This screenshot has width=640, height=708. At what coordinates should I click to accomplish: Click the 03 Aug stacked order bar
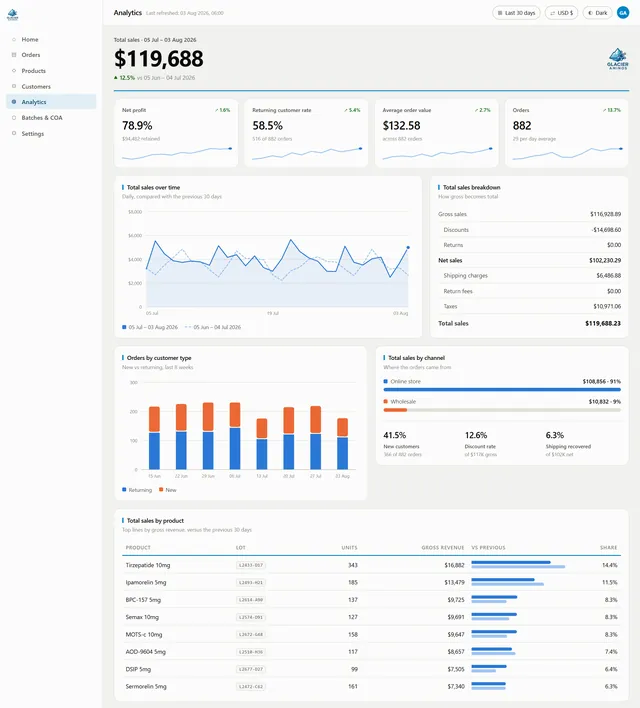[343, 444]
